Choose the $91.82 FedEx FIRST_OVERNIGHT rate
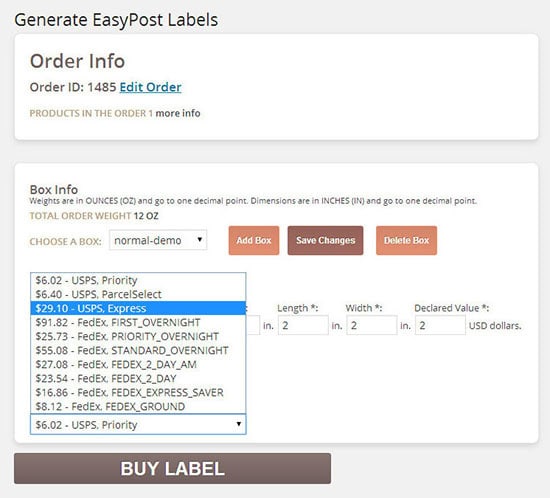The width and height of the screenshot is (550, 498). [138, 322]
